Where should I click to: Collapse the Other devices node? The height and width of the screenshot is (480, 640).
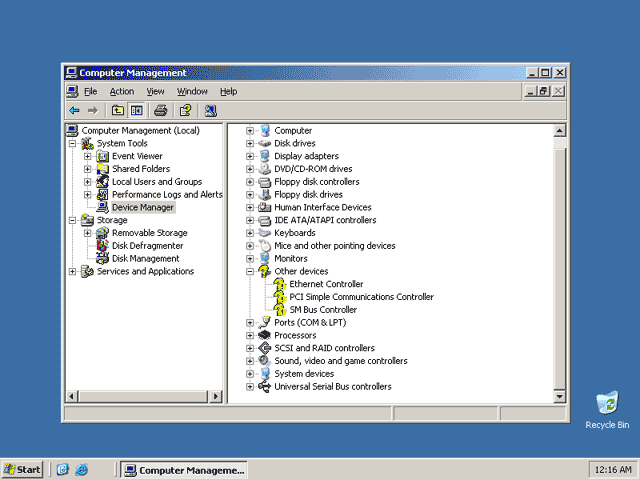(250, 271)
